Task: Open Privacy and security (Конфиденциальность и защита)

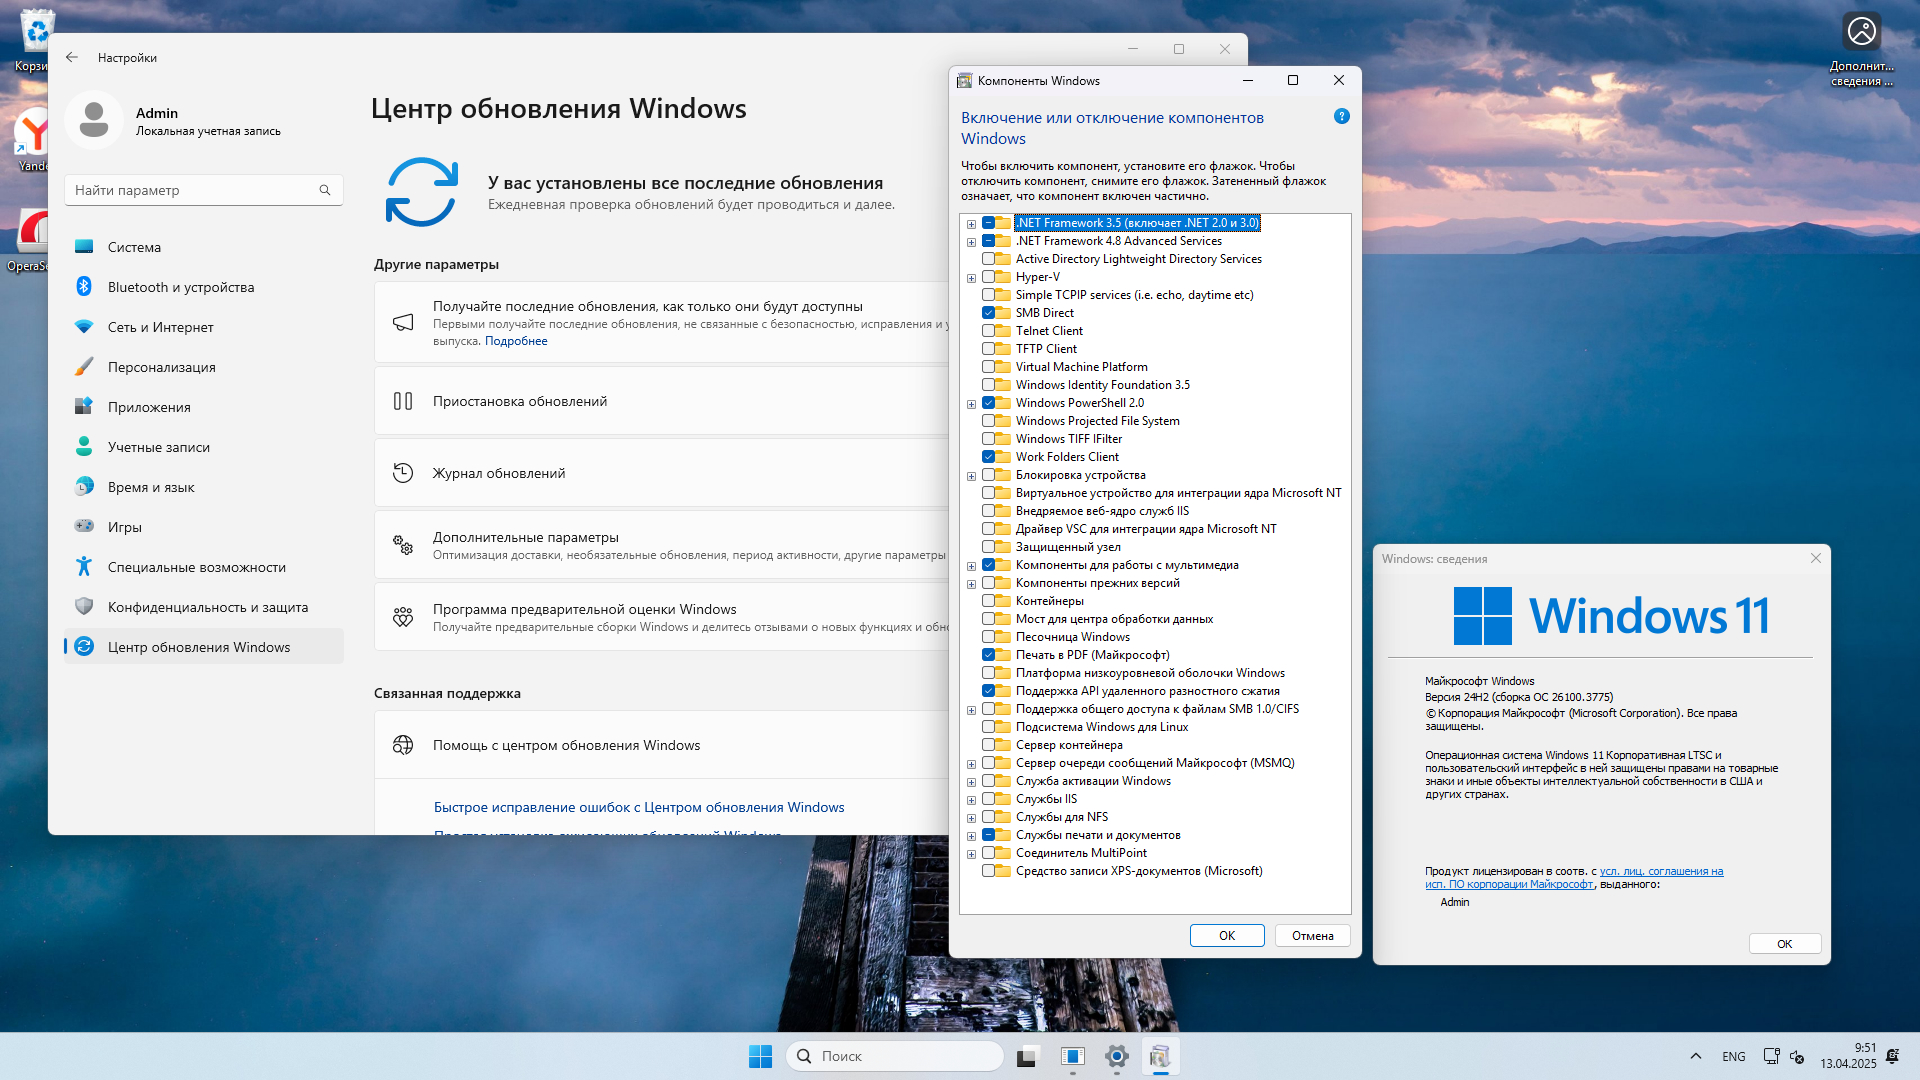Action: tap(207, 607)
